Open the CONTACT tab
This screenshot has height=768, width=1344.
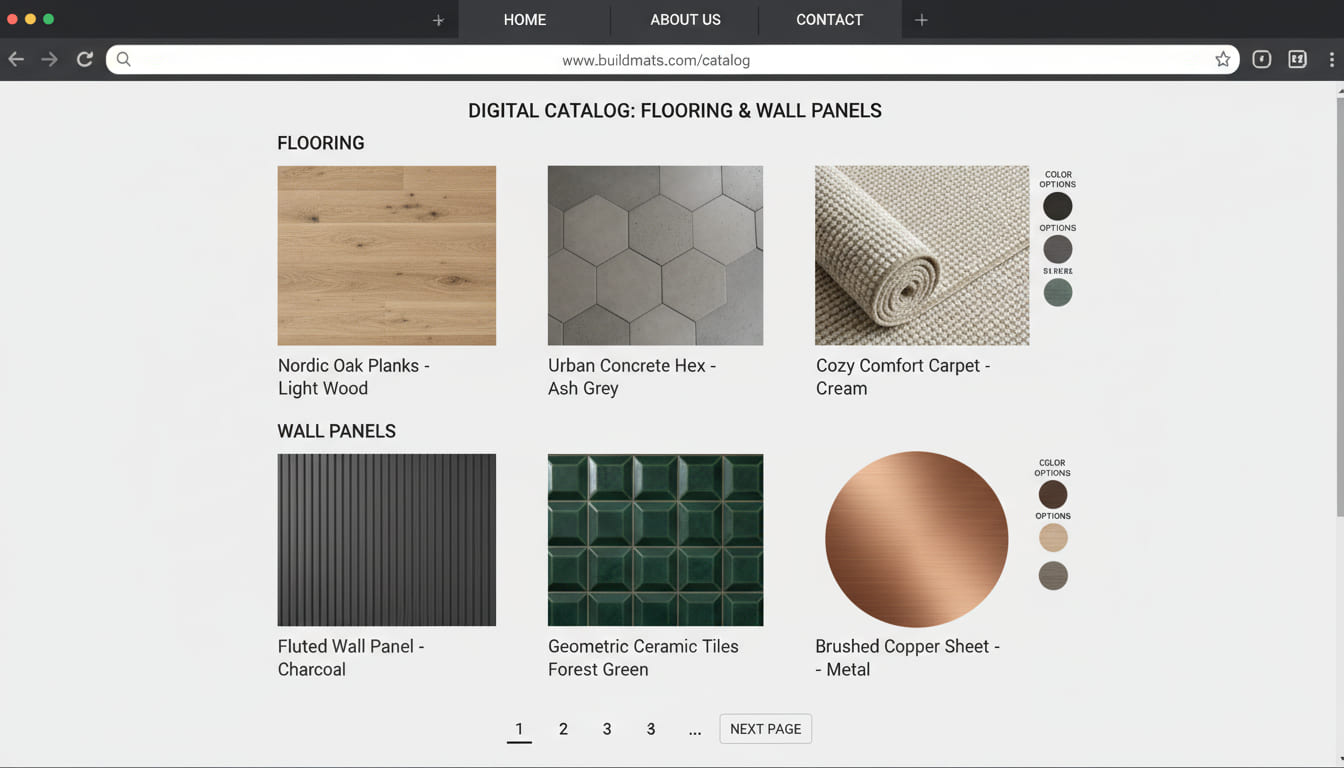[x=829, y=20]
